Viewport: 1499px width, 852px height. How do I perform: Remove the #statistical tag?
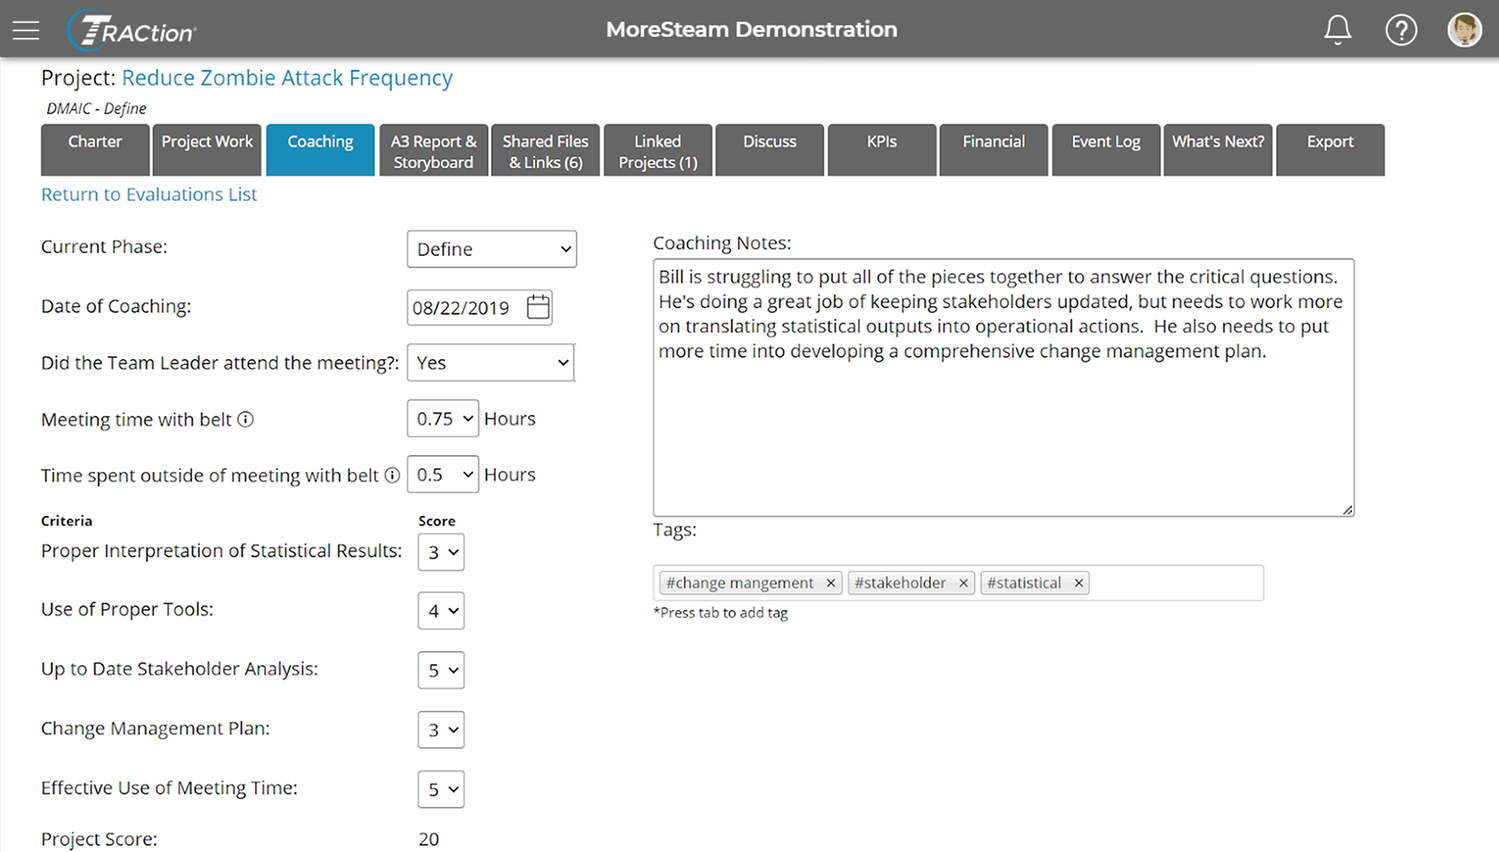coord(1078,583)
